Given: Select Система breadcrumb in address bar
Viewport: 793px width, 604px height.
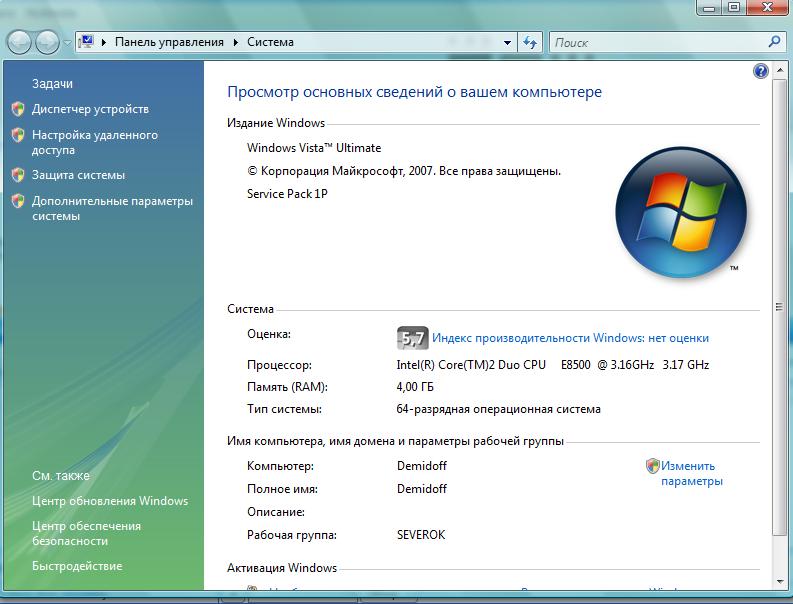Looking at the screenshot, I should [x=270, y=42].
